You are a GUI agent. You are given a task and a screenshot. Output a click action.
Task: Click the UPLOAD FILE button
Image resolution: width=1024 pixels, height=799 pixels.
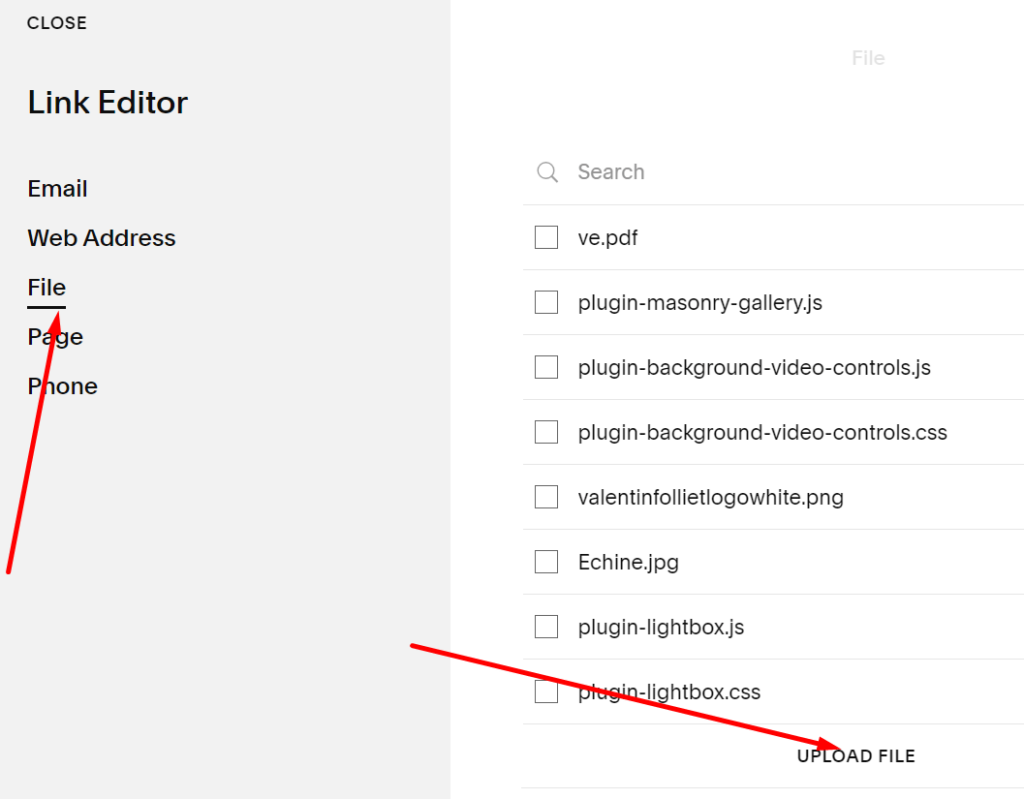[856, 756]
